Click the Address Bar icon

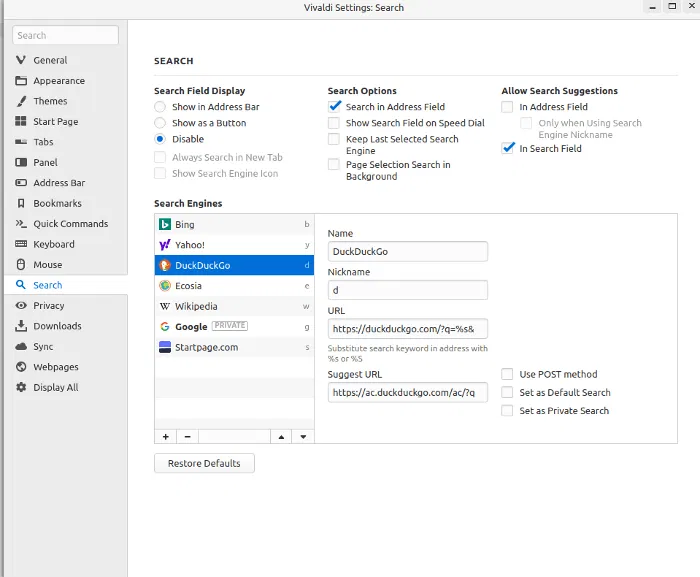[x=21, y=183]
